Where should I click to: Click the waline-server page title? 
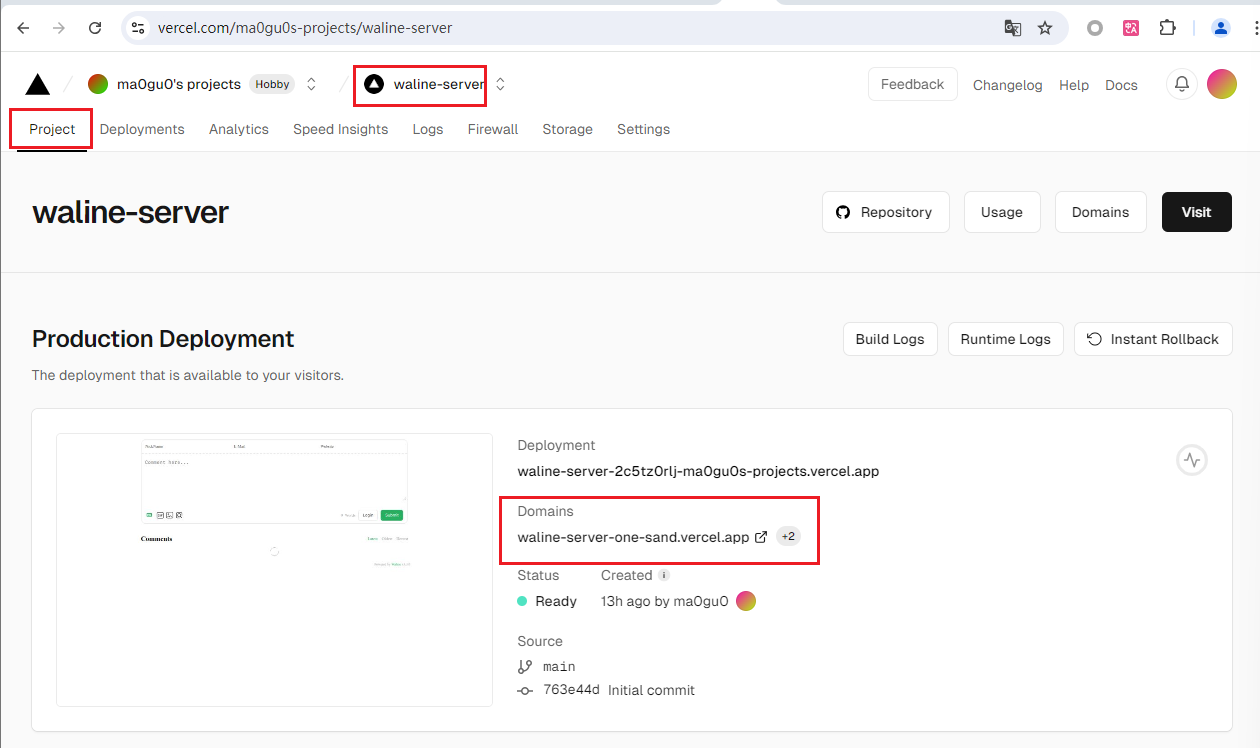tap(131, 212)
